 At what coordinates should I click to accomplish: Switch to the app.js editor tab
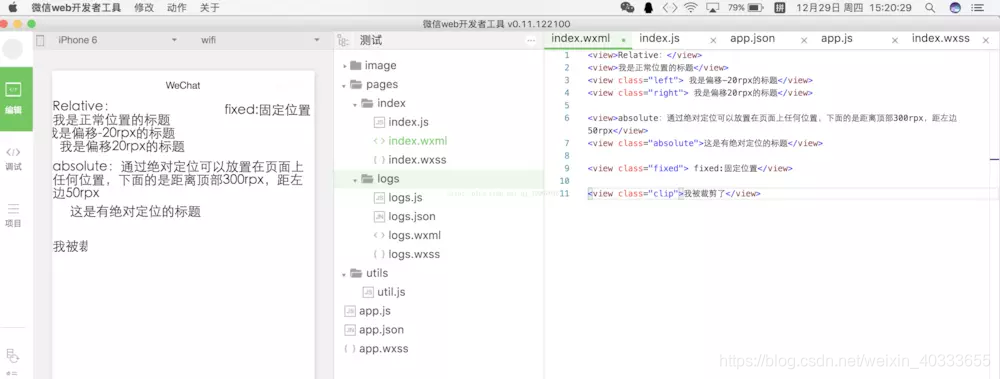[837, 38]
